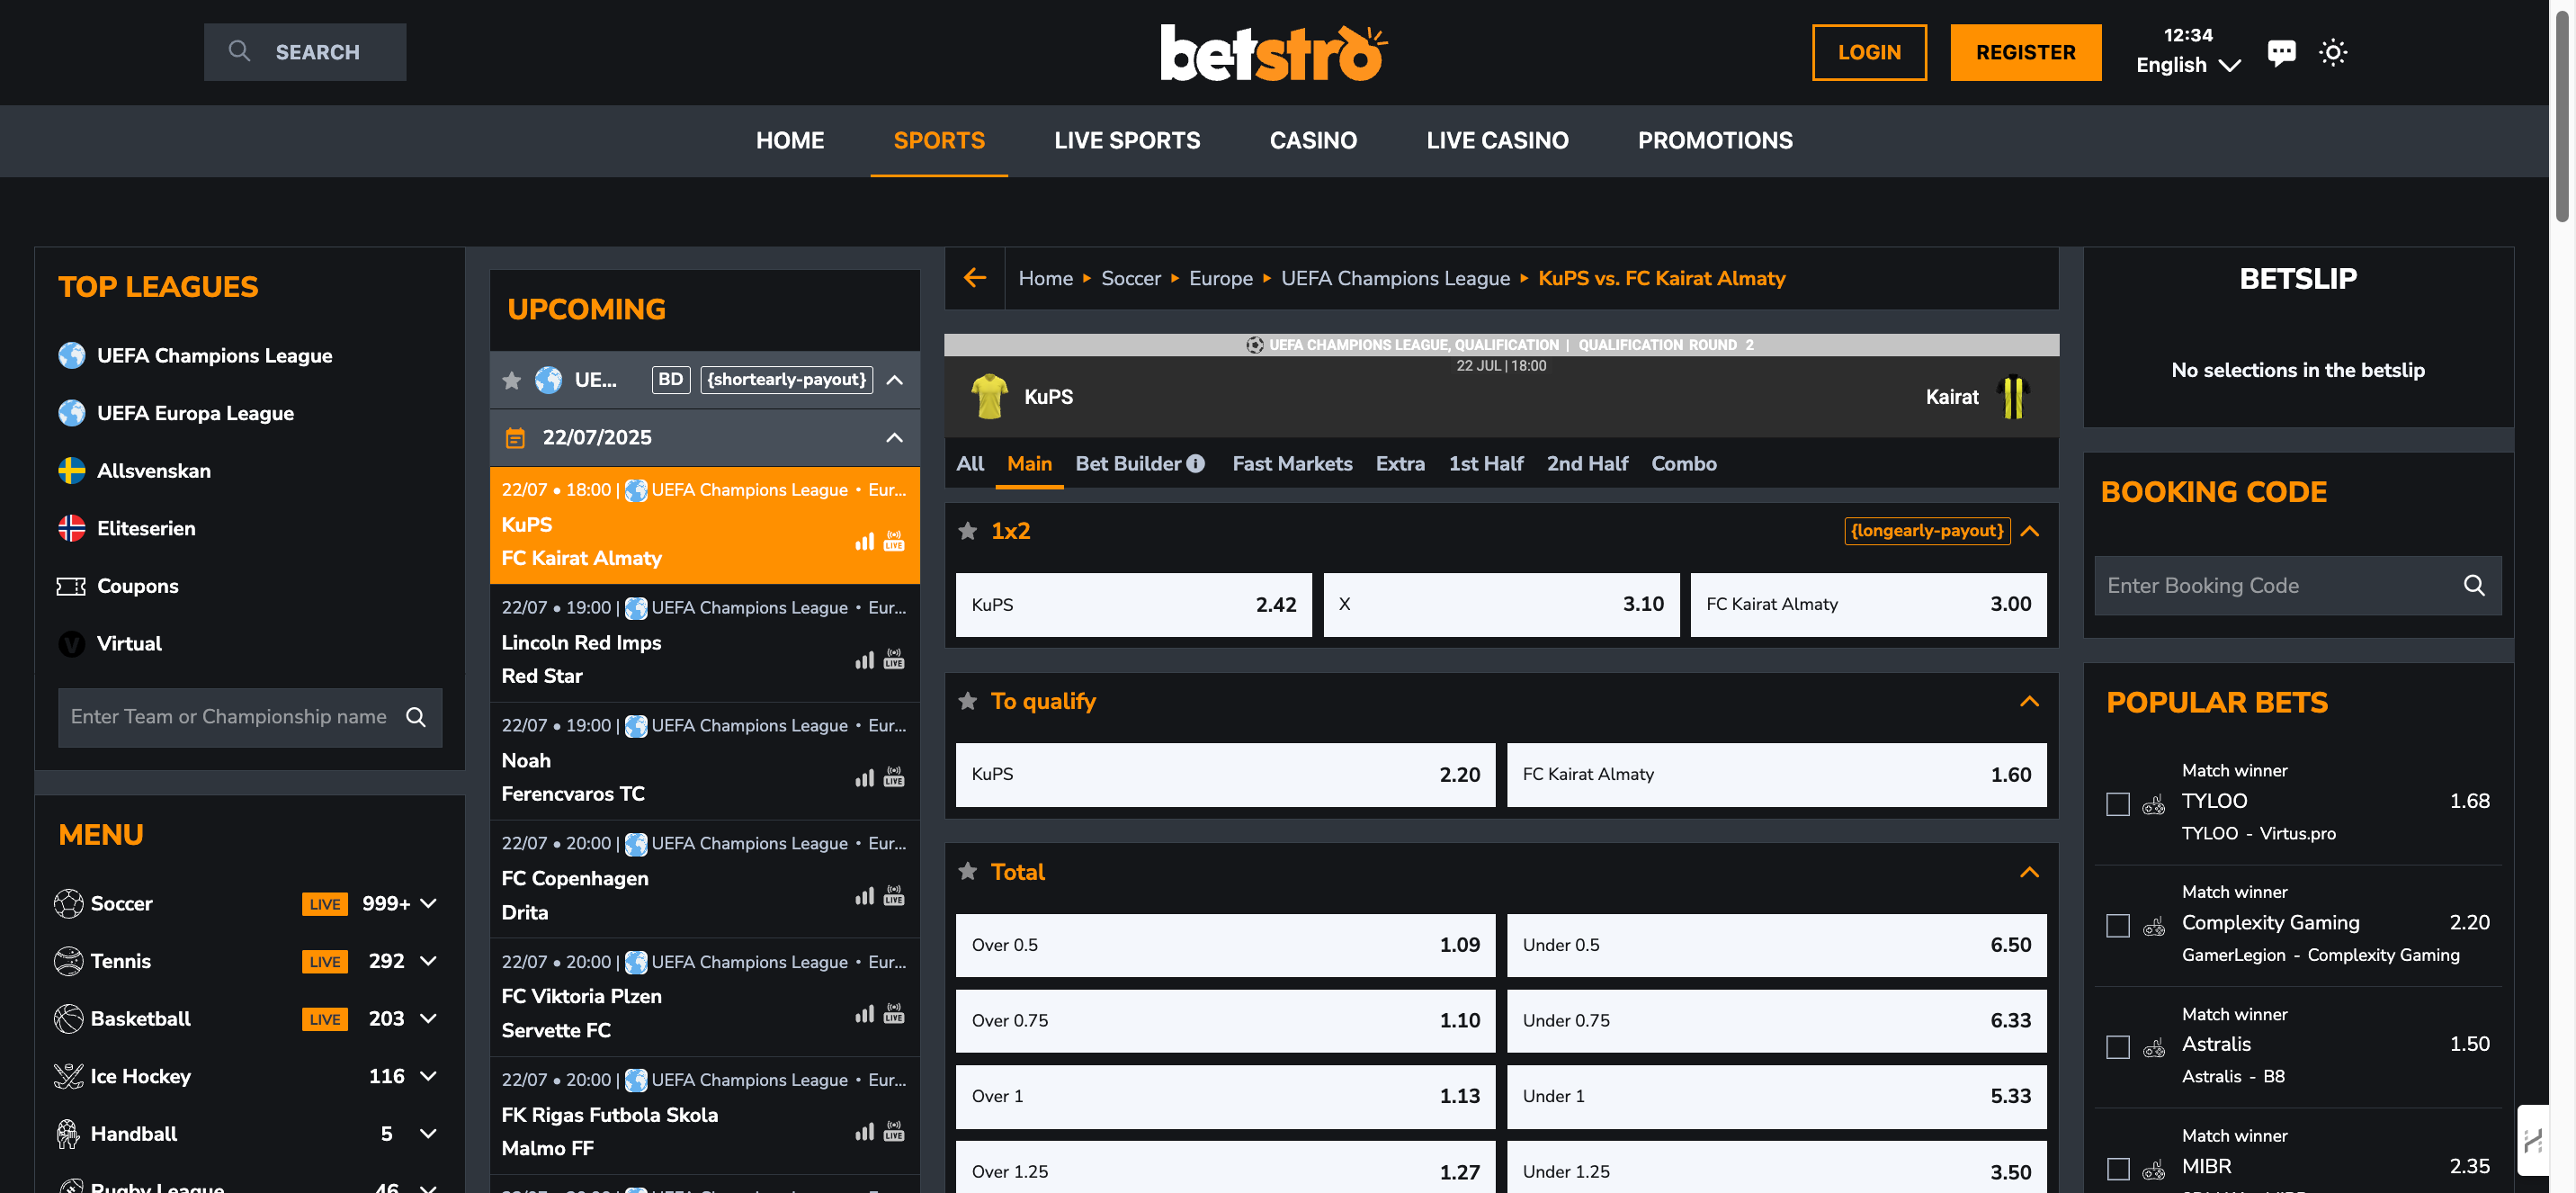Click the live icon for Lincoln Red Imps match
The image size is (2576, 1193).
click(894, 659)
